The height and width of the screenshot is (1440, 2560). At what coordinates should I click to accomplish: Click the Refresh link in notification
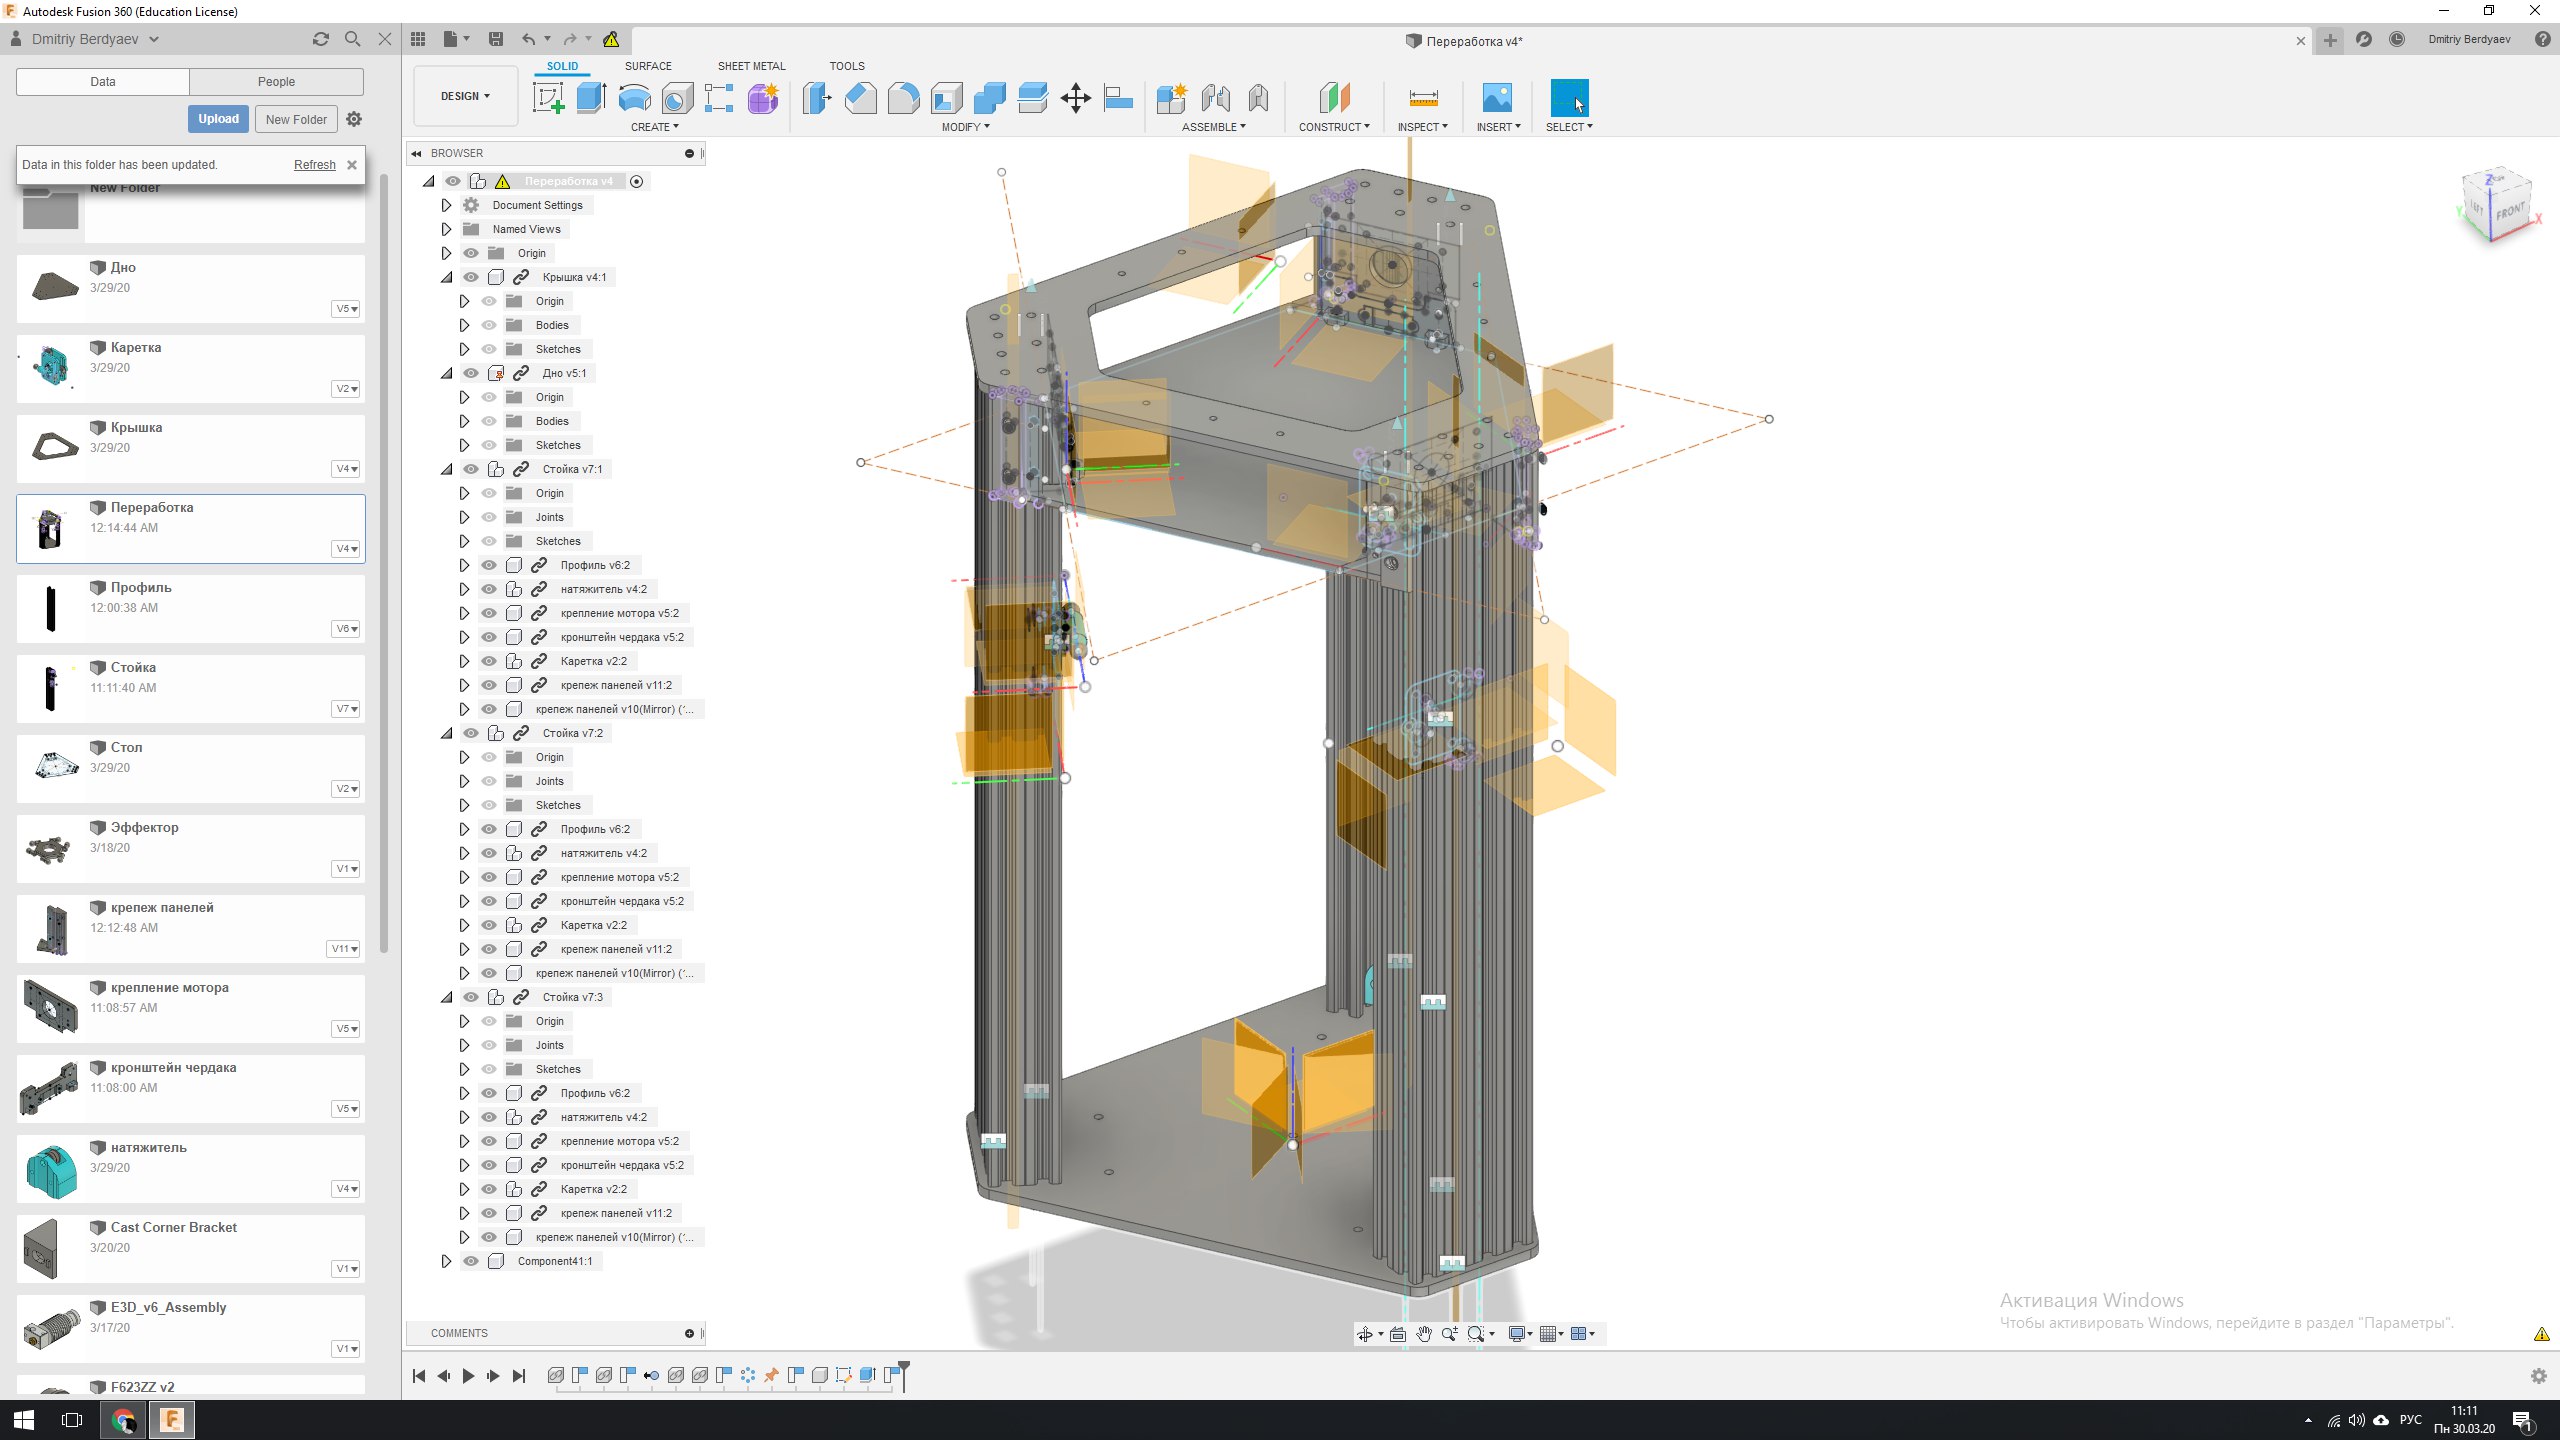(x=314, y=165)
